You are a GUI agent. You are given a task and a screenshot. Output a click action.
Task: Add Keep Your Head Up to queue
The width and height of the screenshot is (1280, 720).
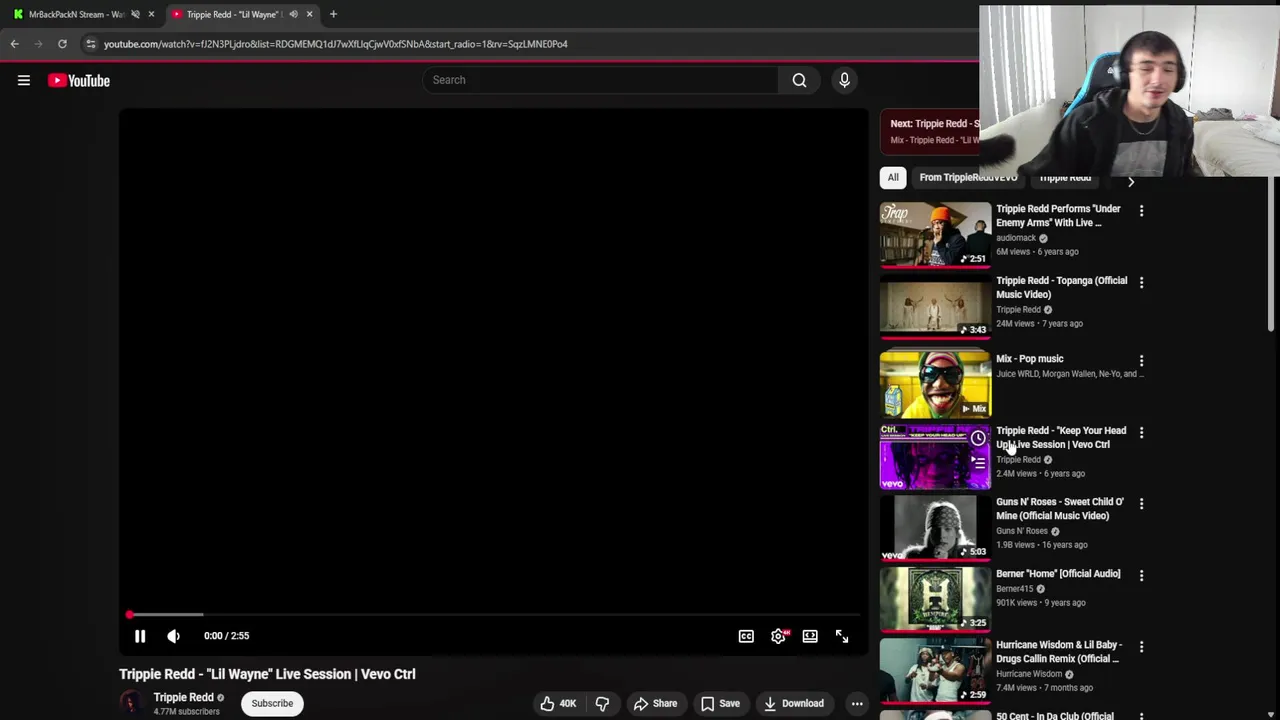[x=978, y=463]
